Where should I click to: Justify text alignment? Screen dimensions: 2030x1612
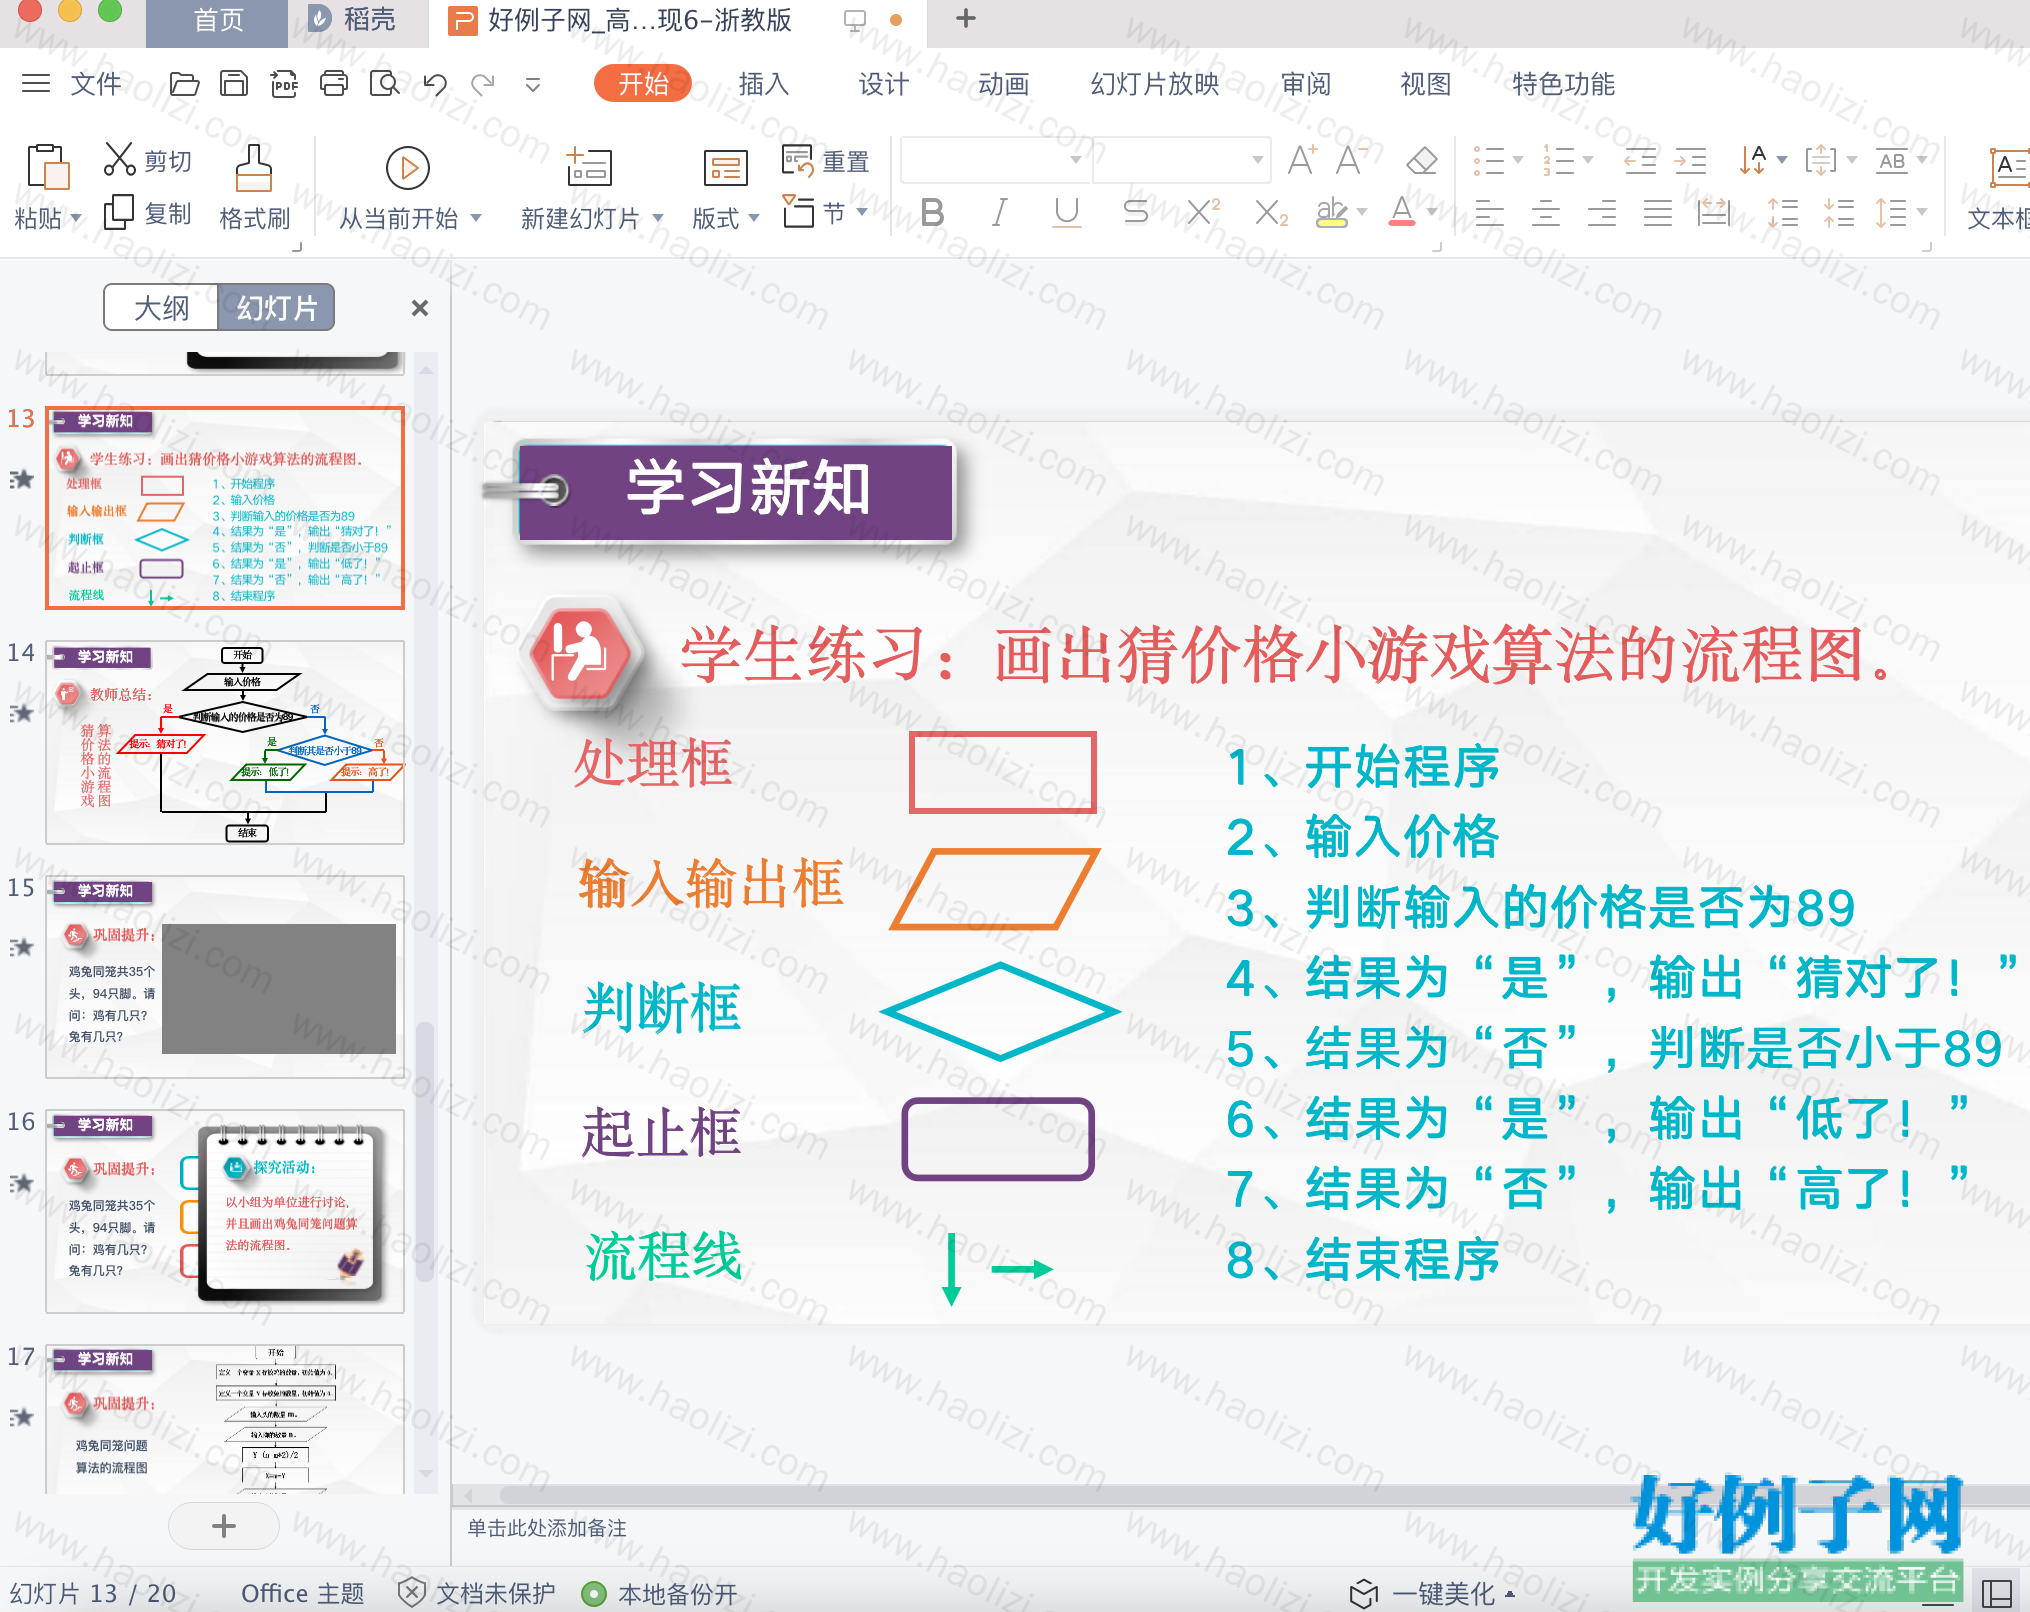pos(1658,213)
